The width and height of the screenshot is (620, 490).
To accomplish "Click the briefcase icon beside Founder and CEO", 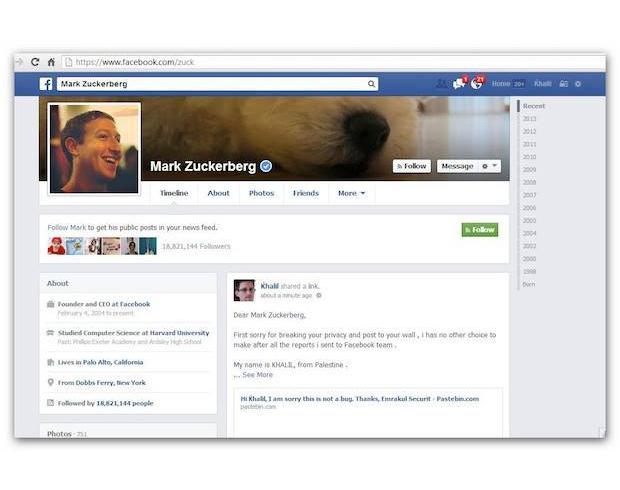I will click(x=51, y=304).
